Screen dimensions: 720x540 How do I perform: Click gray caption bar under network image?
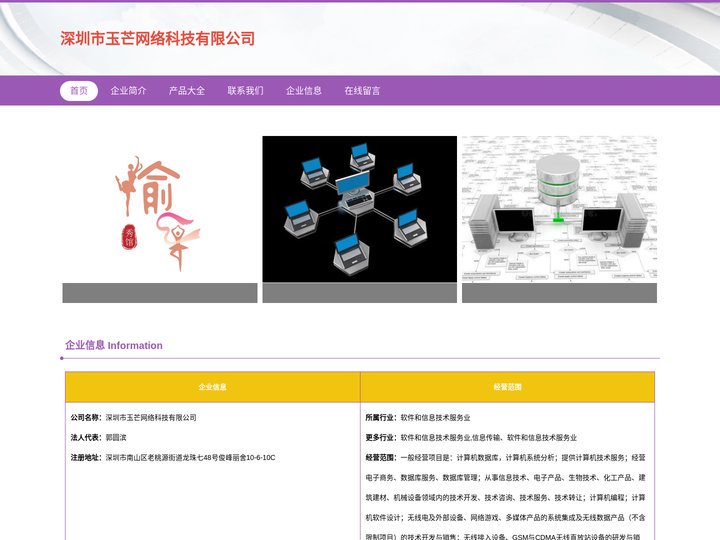pyautogui.click(x=360, y=293)
